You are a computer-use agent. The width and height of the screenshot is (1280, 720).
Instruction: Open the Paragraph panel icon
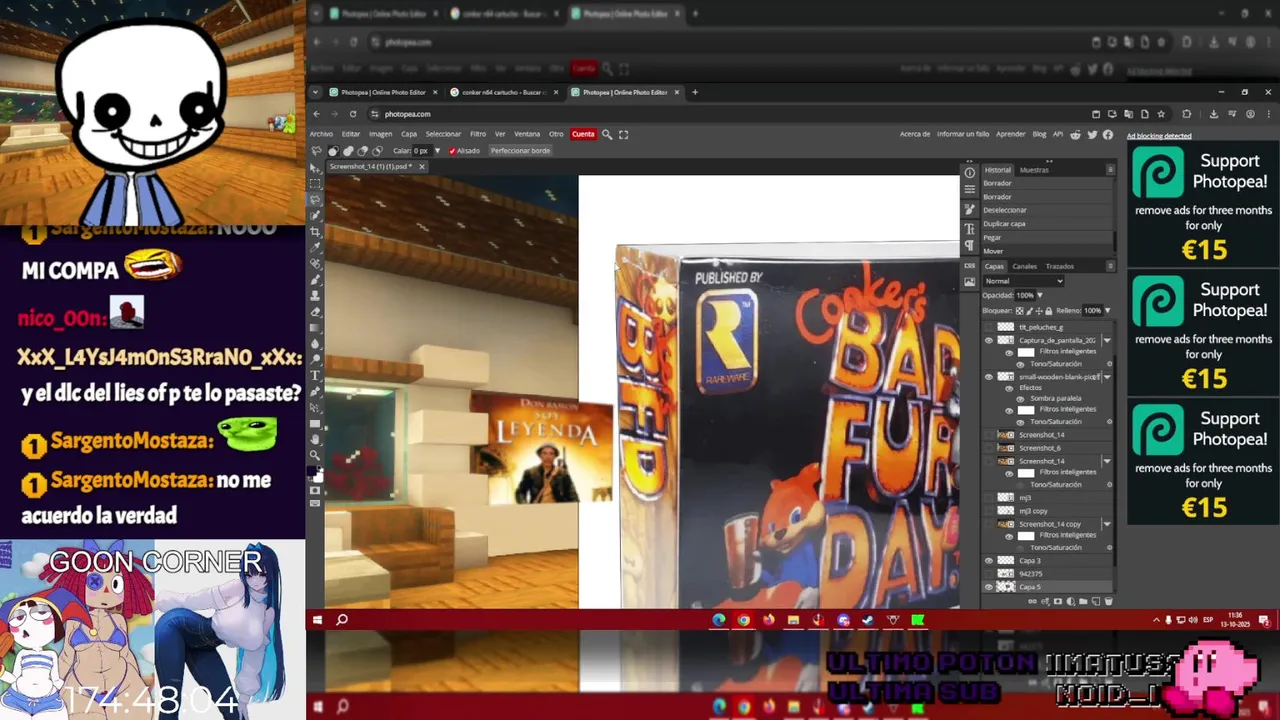(x=969, y=245)
